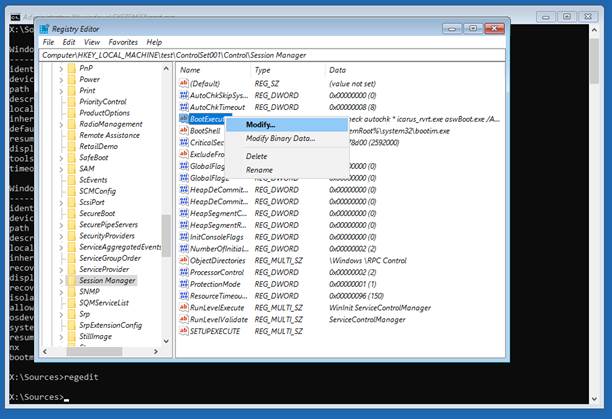
Task: Click the GlobalFlag2 DWORD icon
Action: click(184, 178)
